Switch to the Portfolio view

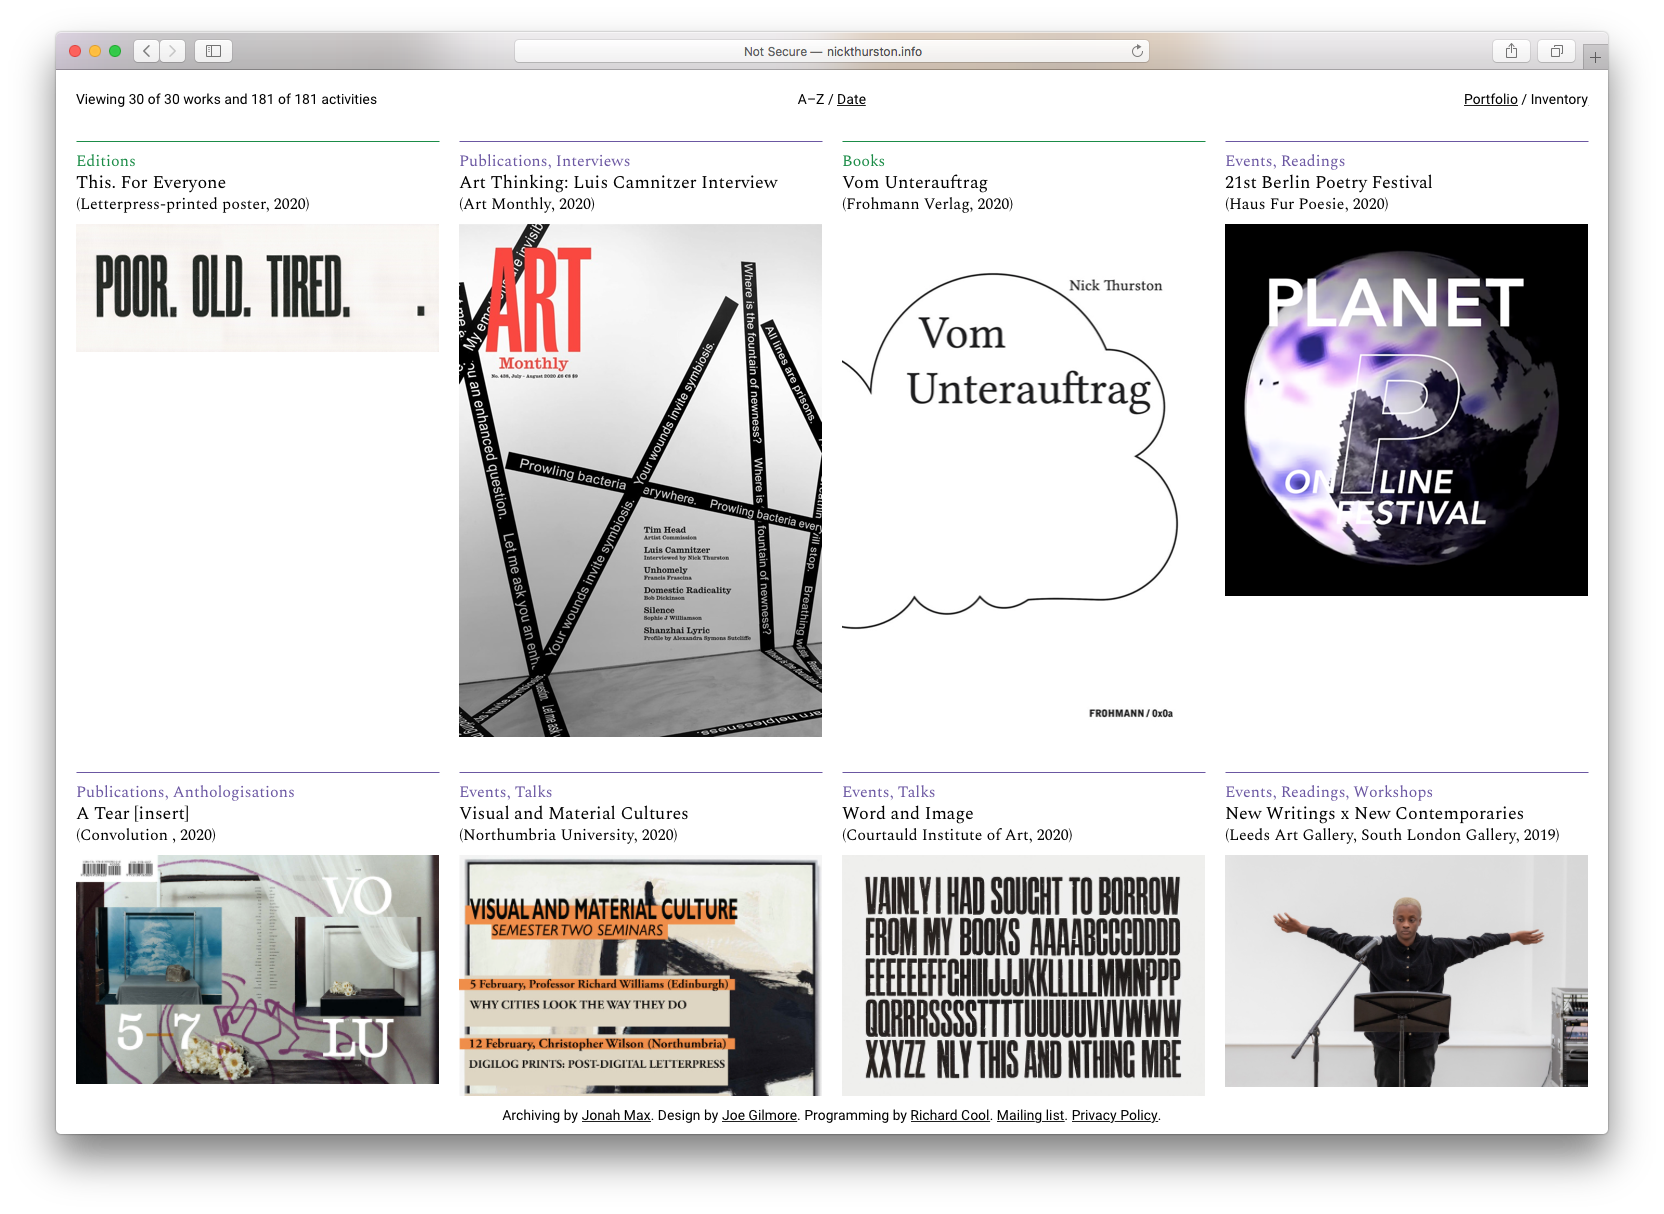[x=1490, y=99]
